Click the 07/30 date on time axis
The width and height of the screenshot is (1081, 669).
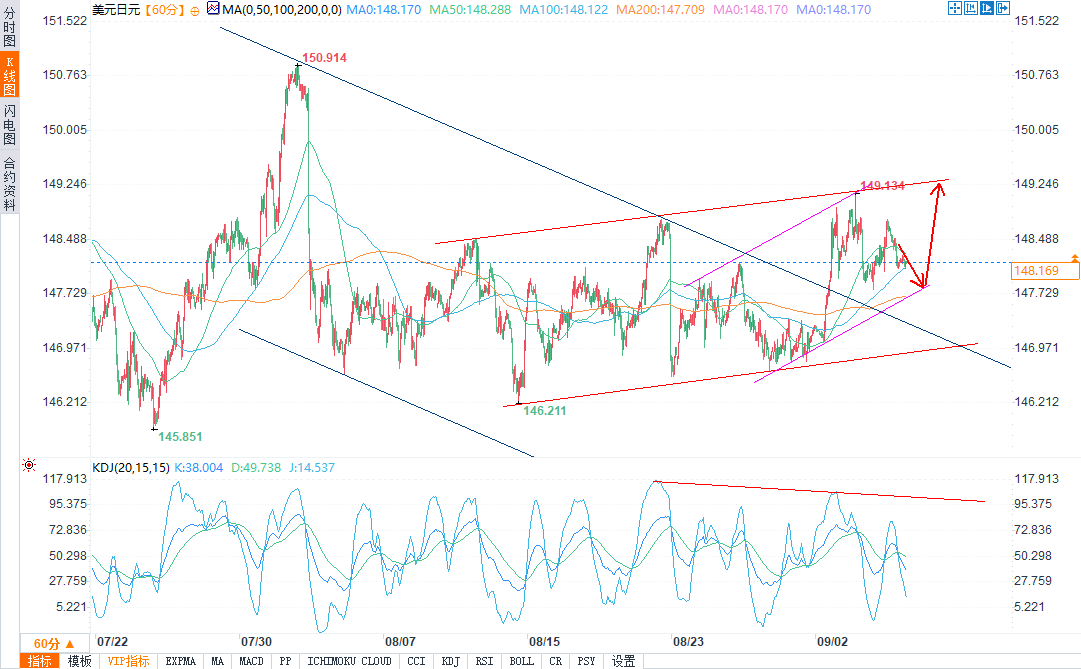[x=256, y=641]
